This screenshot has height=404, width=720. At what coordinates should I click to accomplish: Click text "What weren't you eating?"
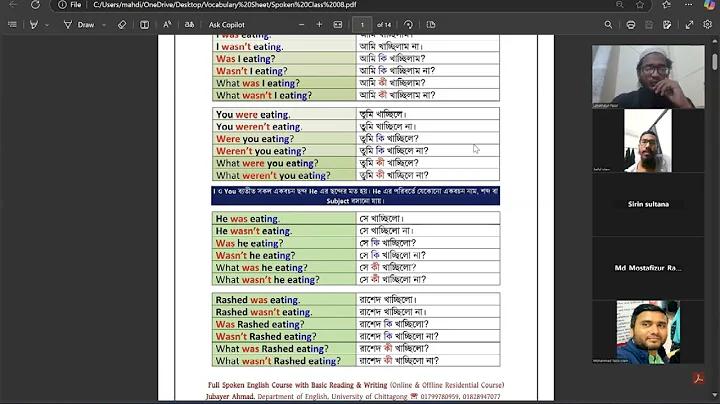[x=273, y=175]
